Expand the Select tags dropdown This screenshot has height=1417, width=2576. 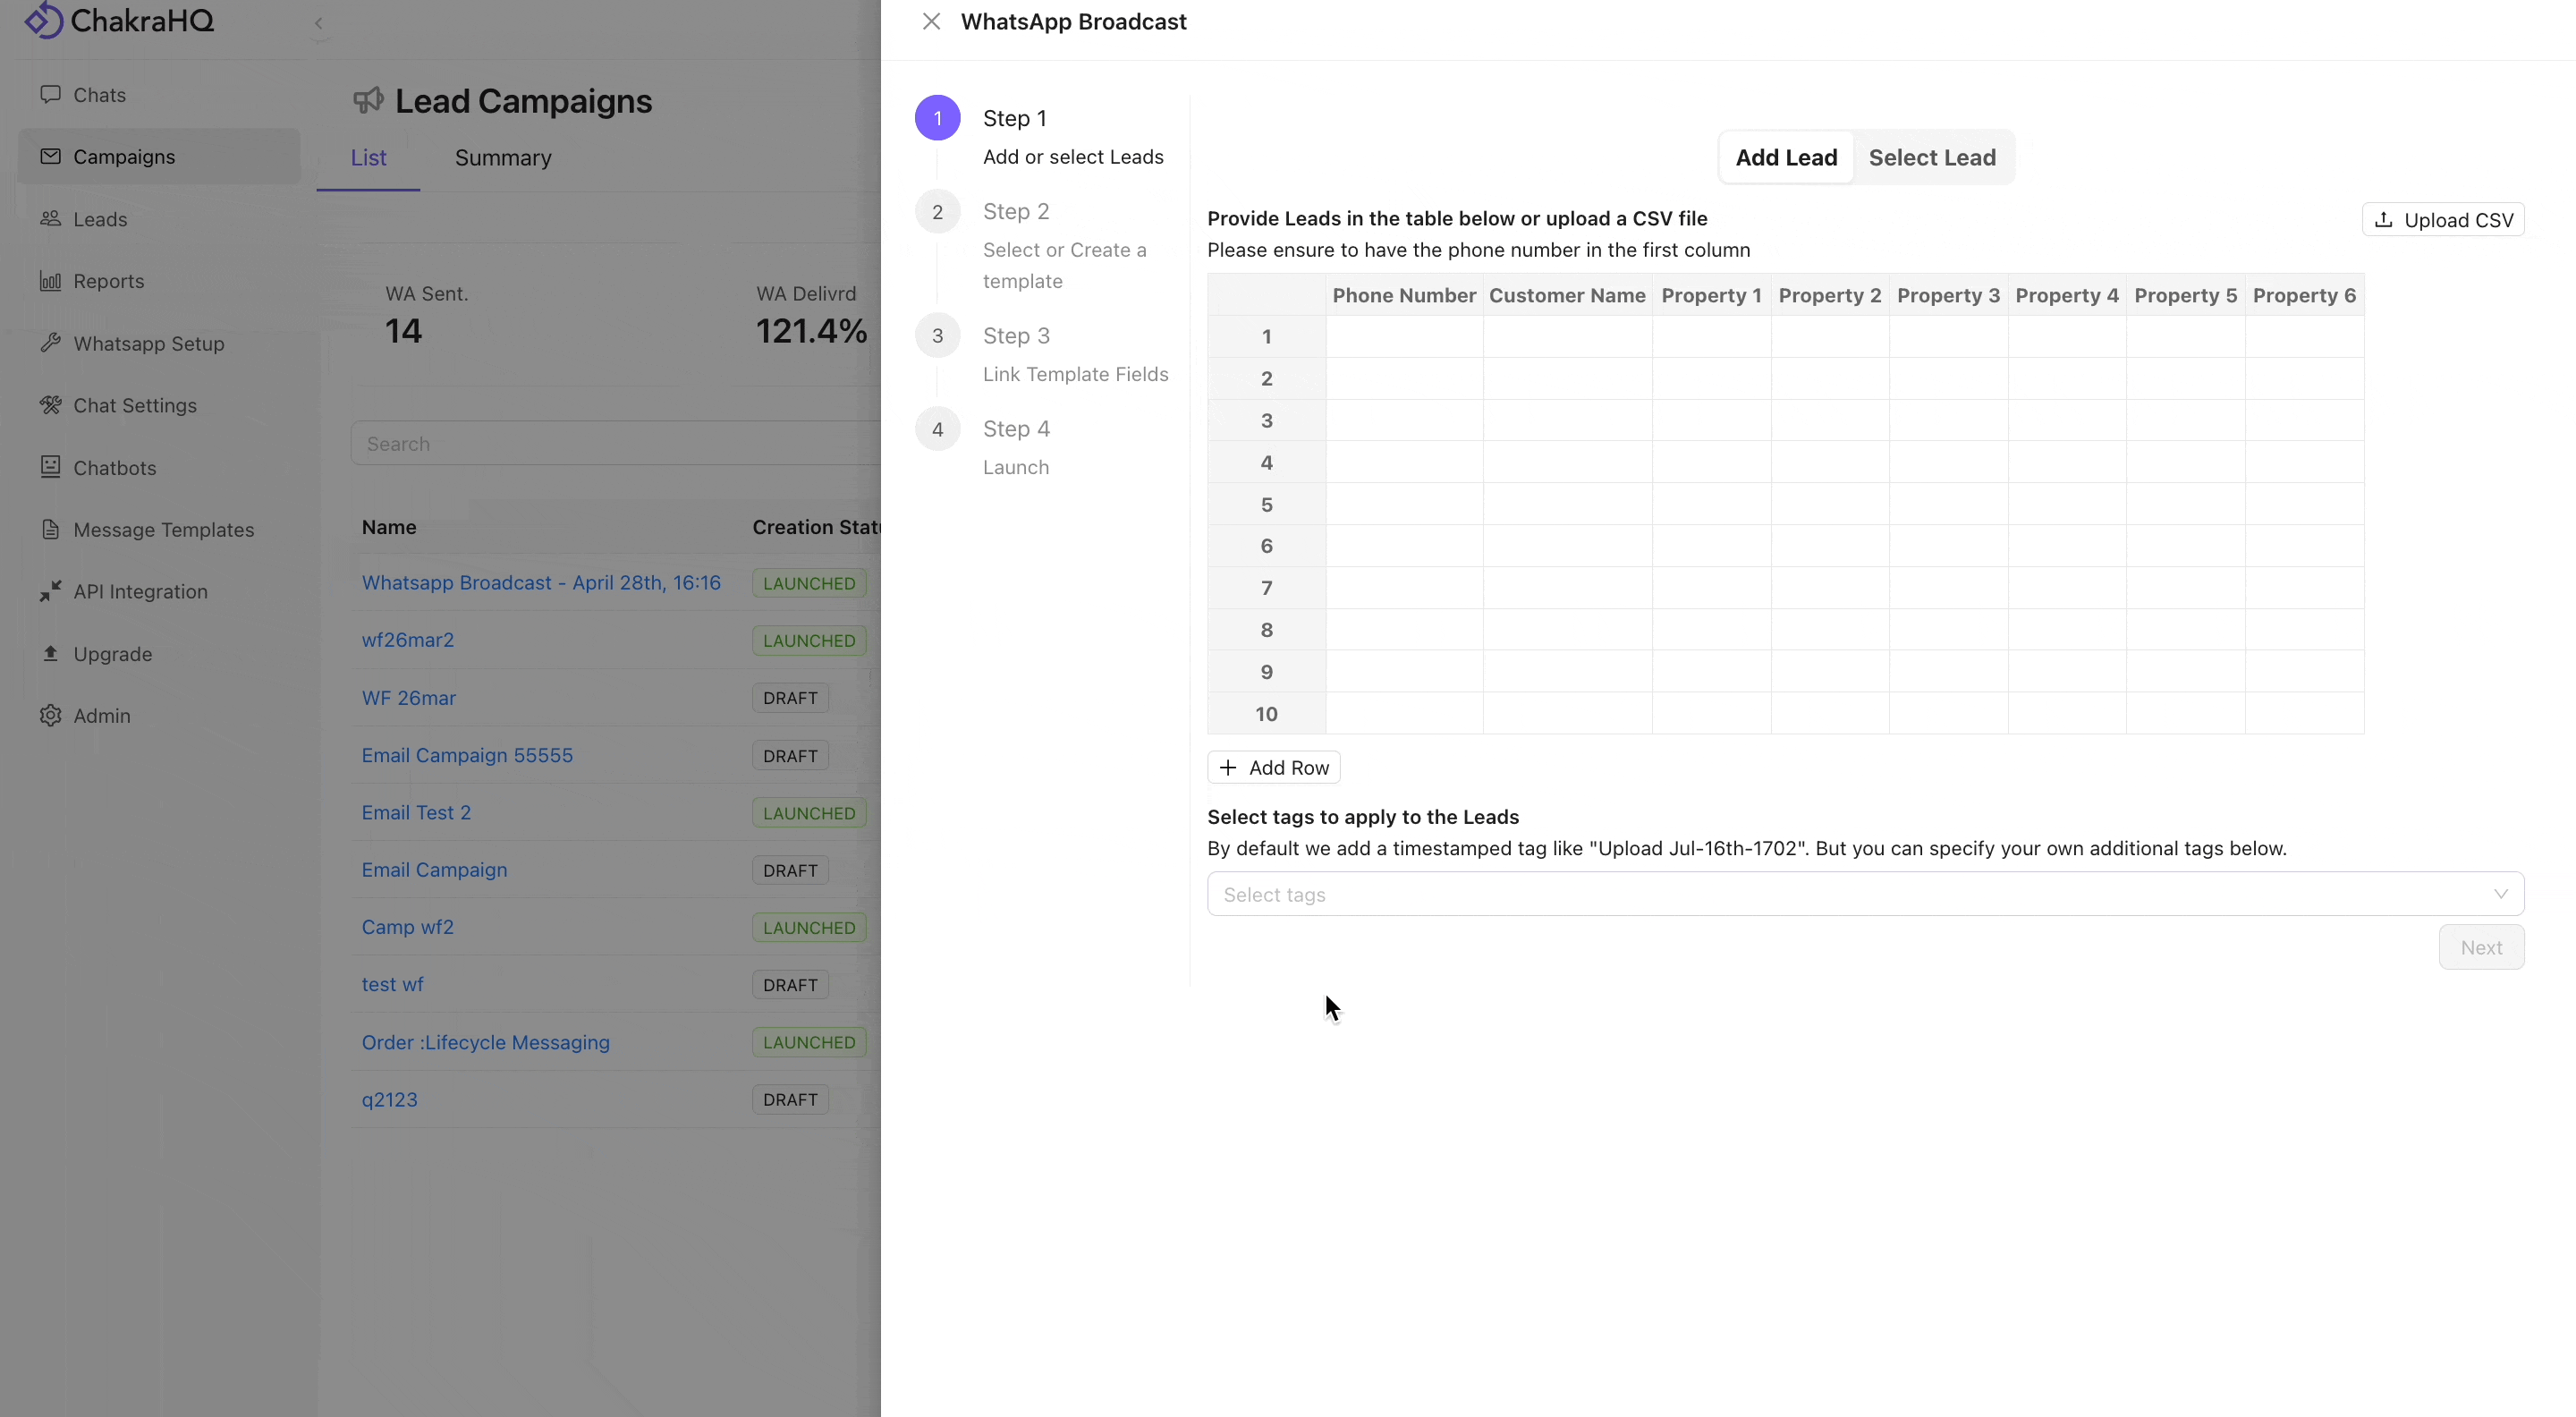(1865, 894)
